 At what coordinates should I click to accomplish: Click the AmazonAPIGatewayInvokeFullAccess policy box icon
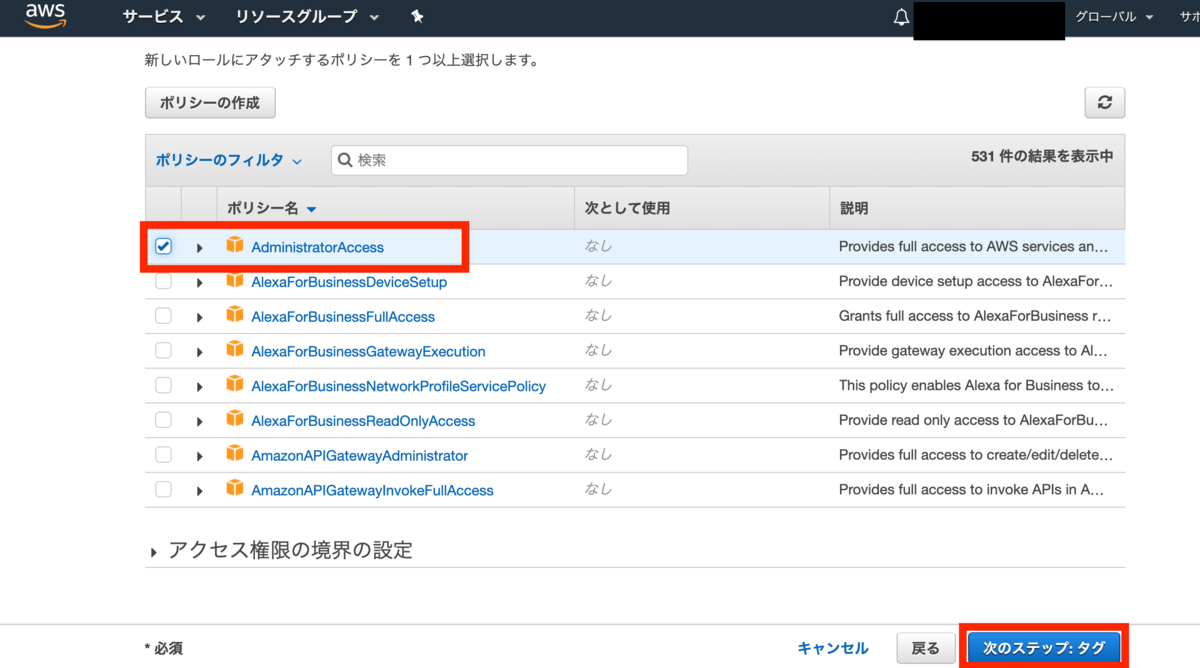[x=235, y=489]
